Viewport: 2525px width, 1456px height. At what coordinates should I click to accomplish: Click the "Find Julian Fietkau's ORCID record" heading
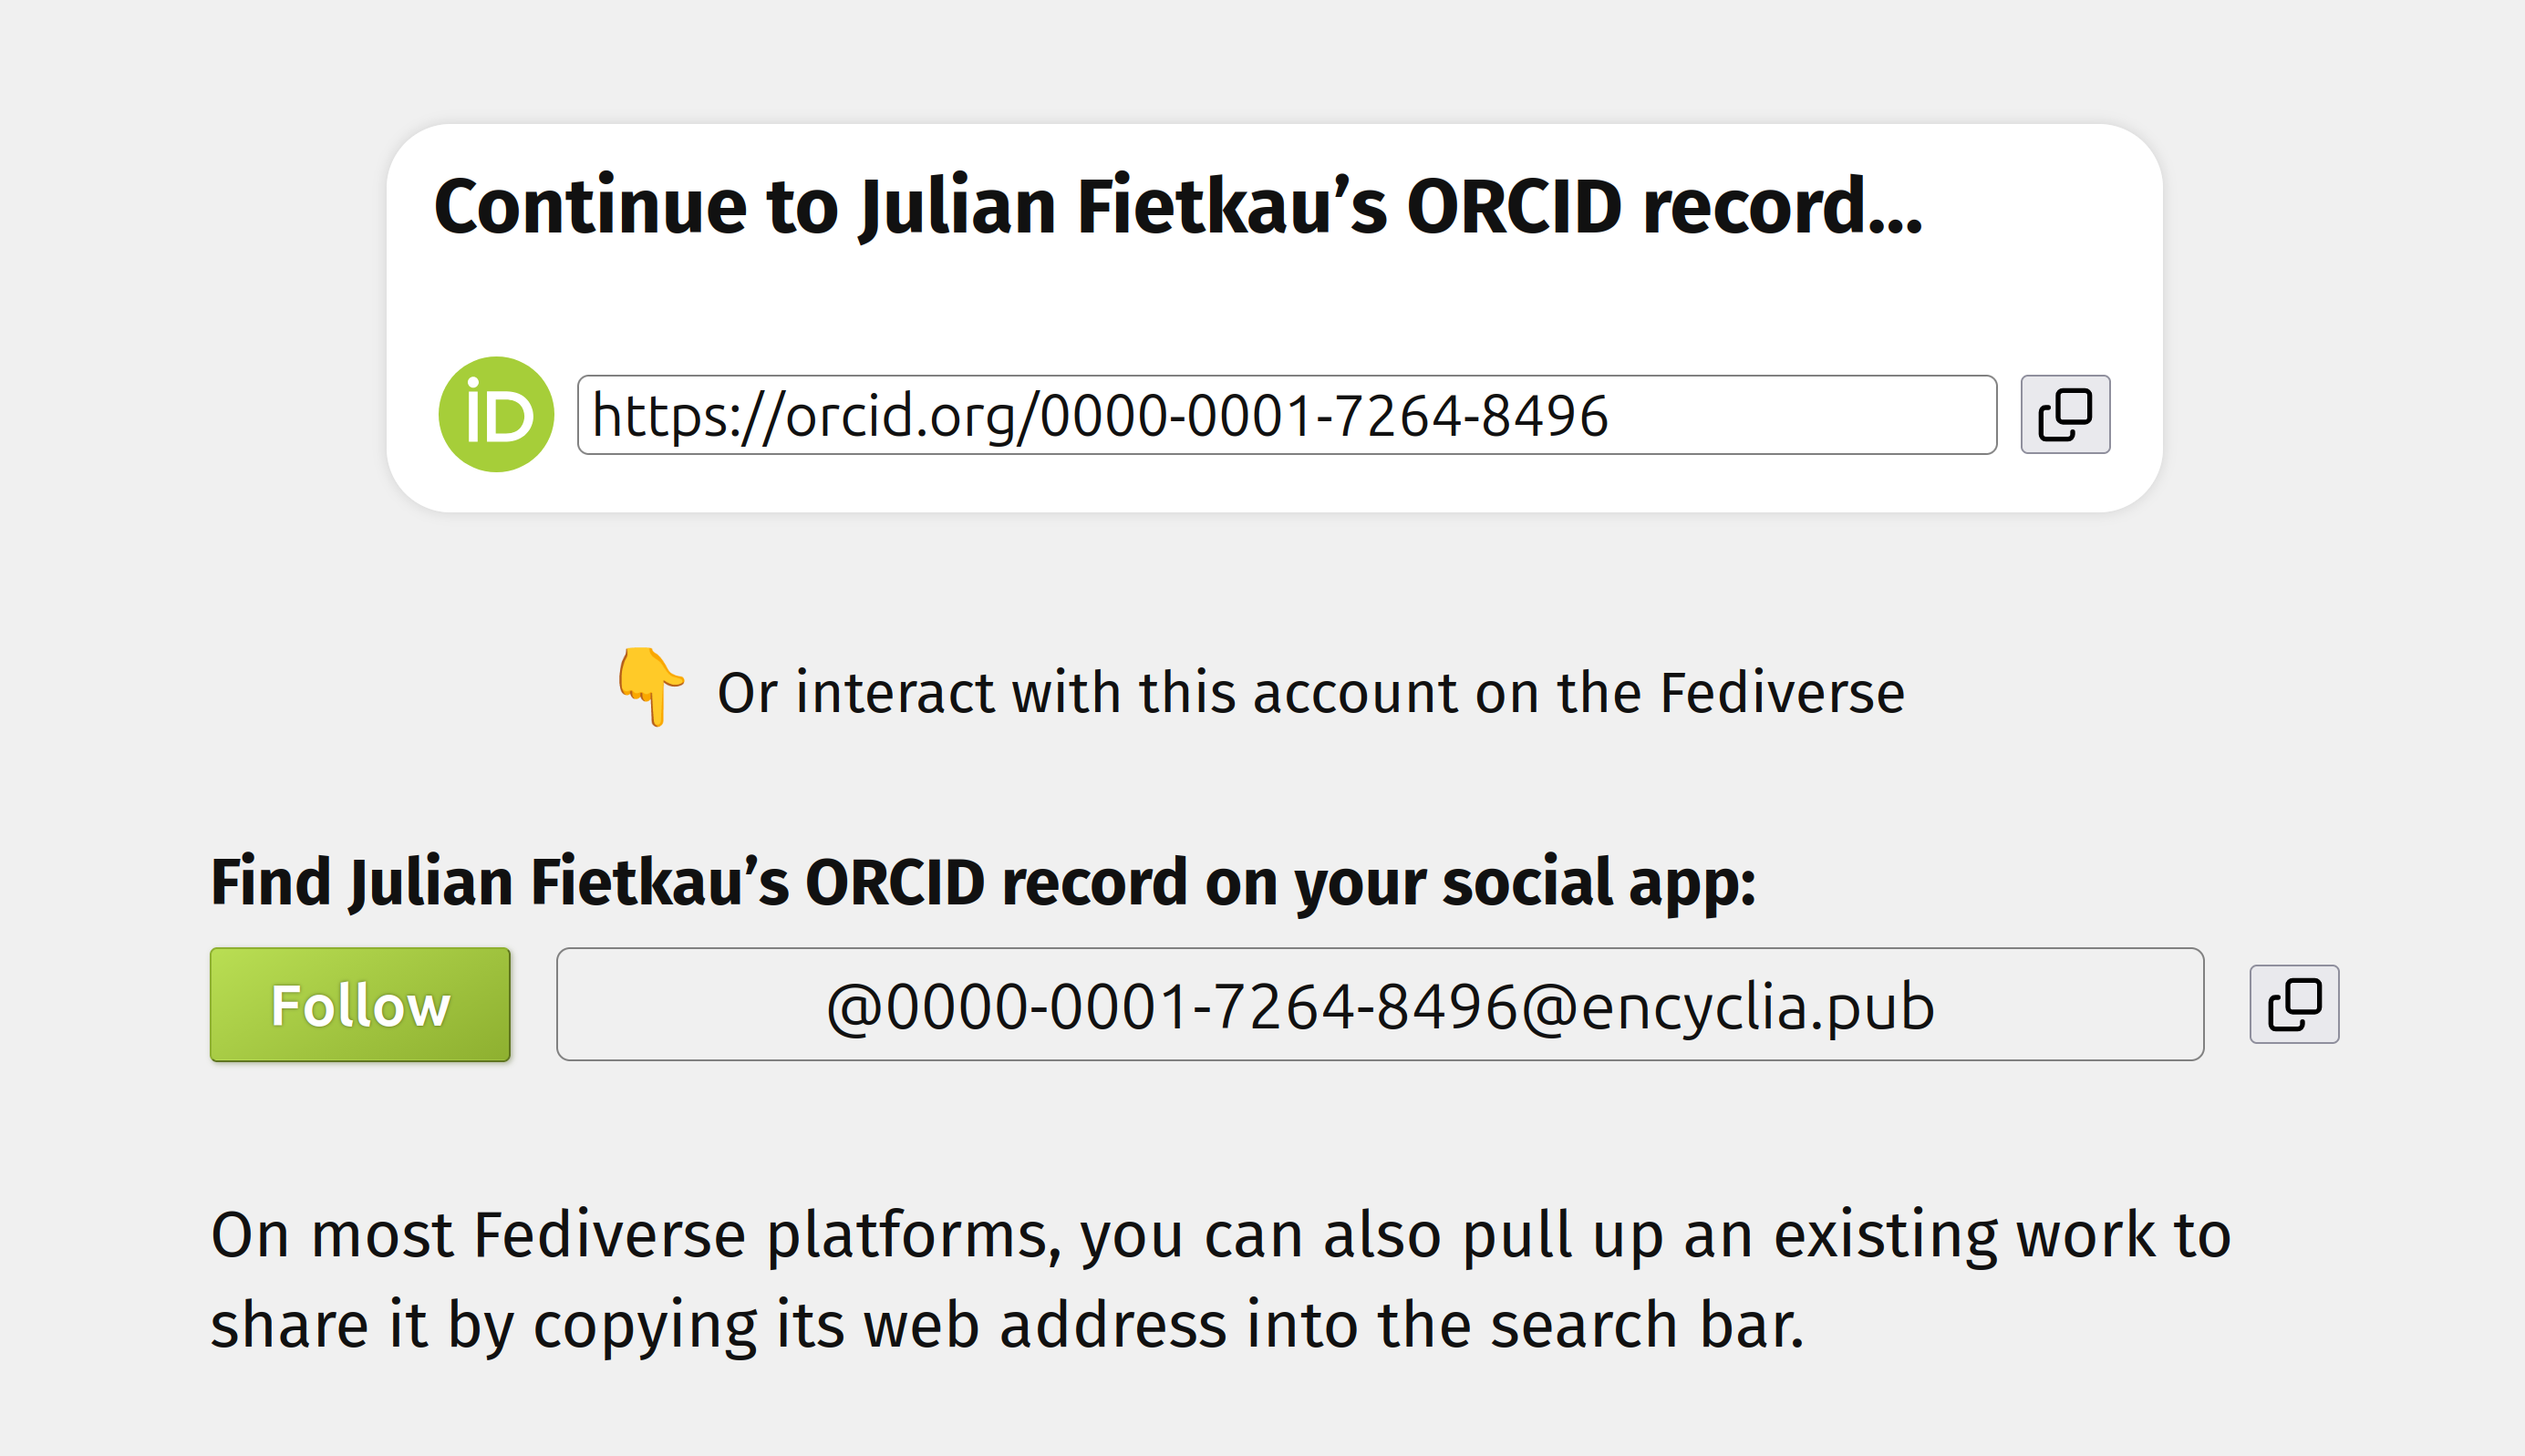(982, 882)
